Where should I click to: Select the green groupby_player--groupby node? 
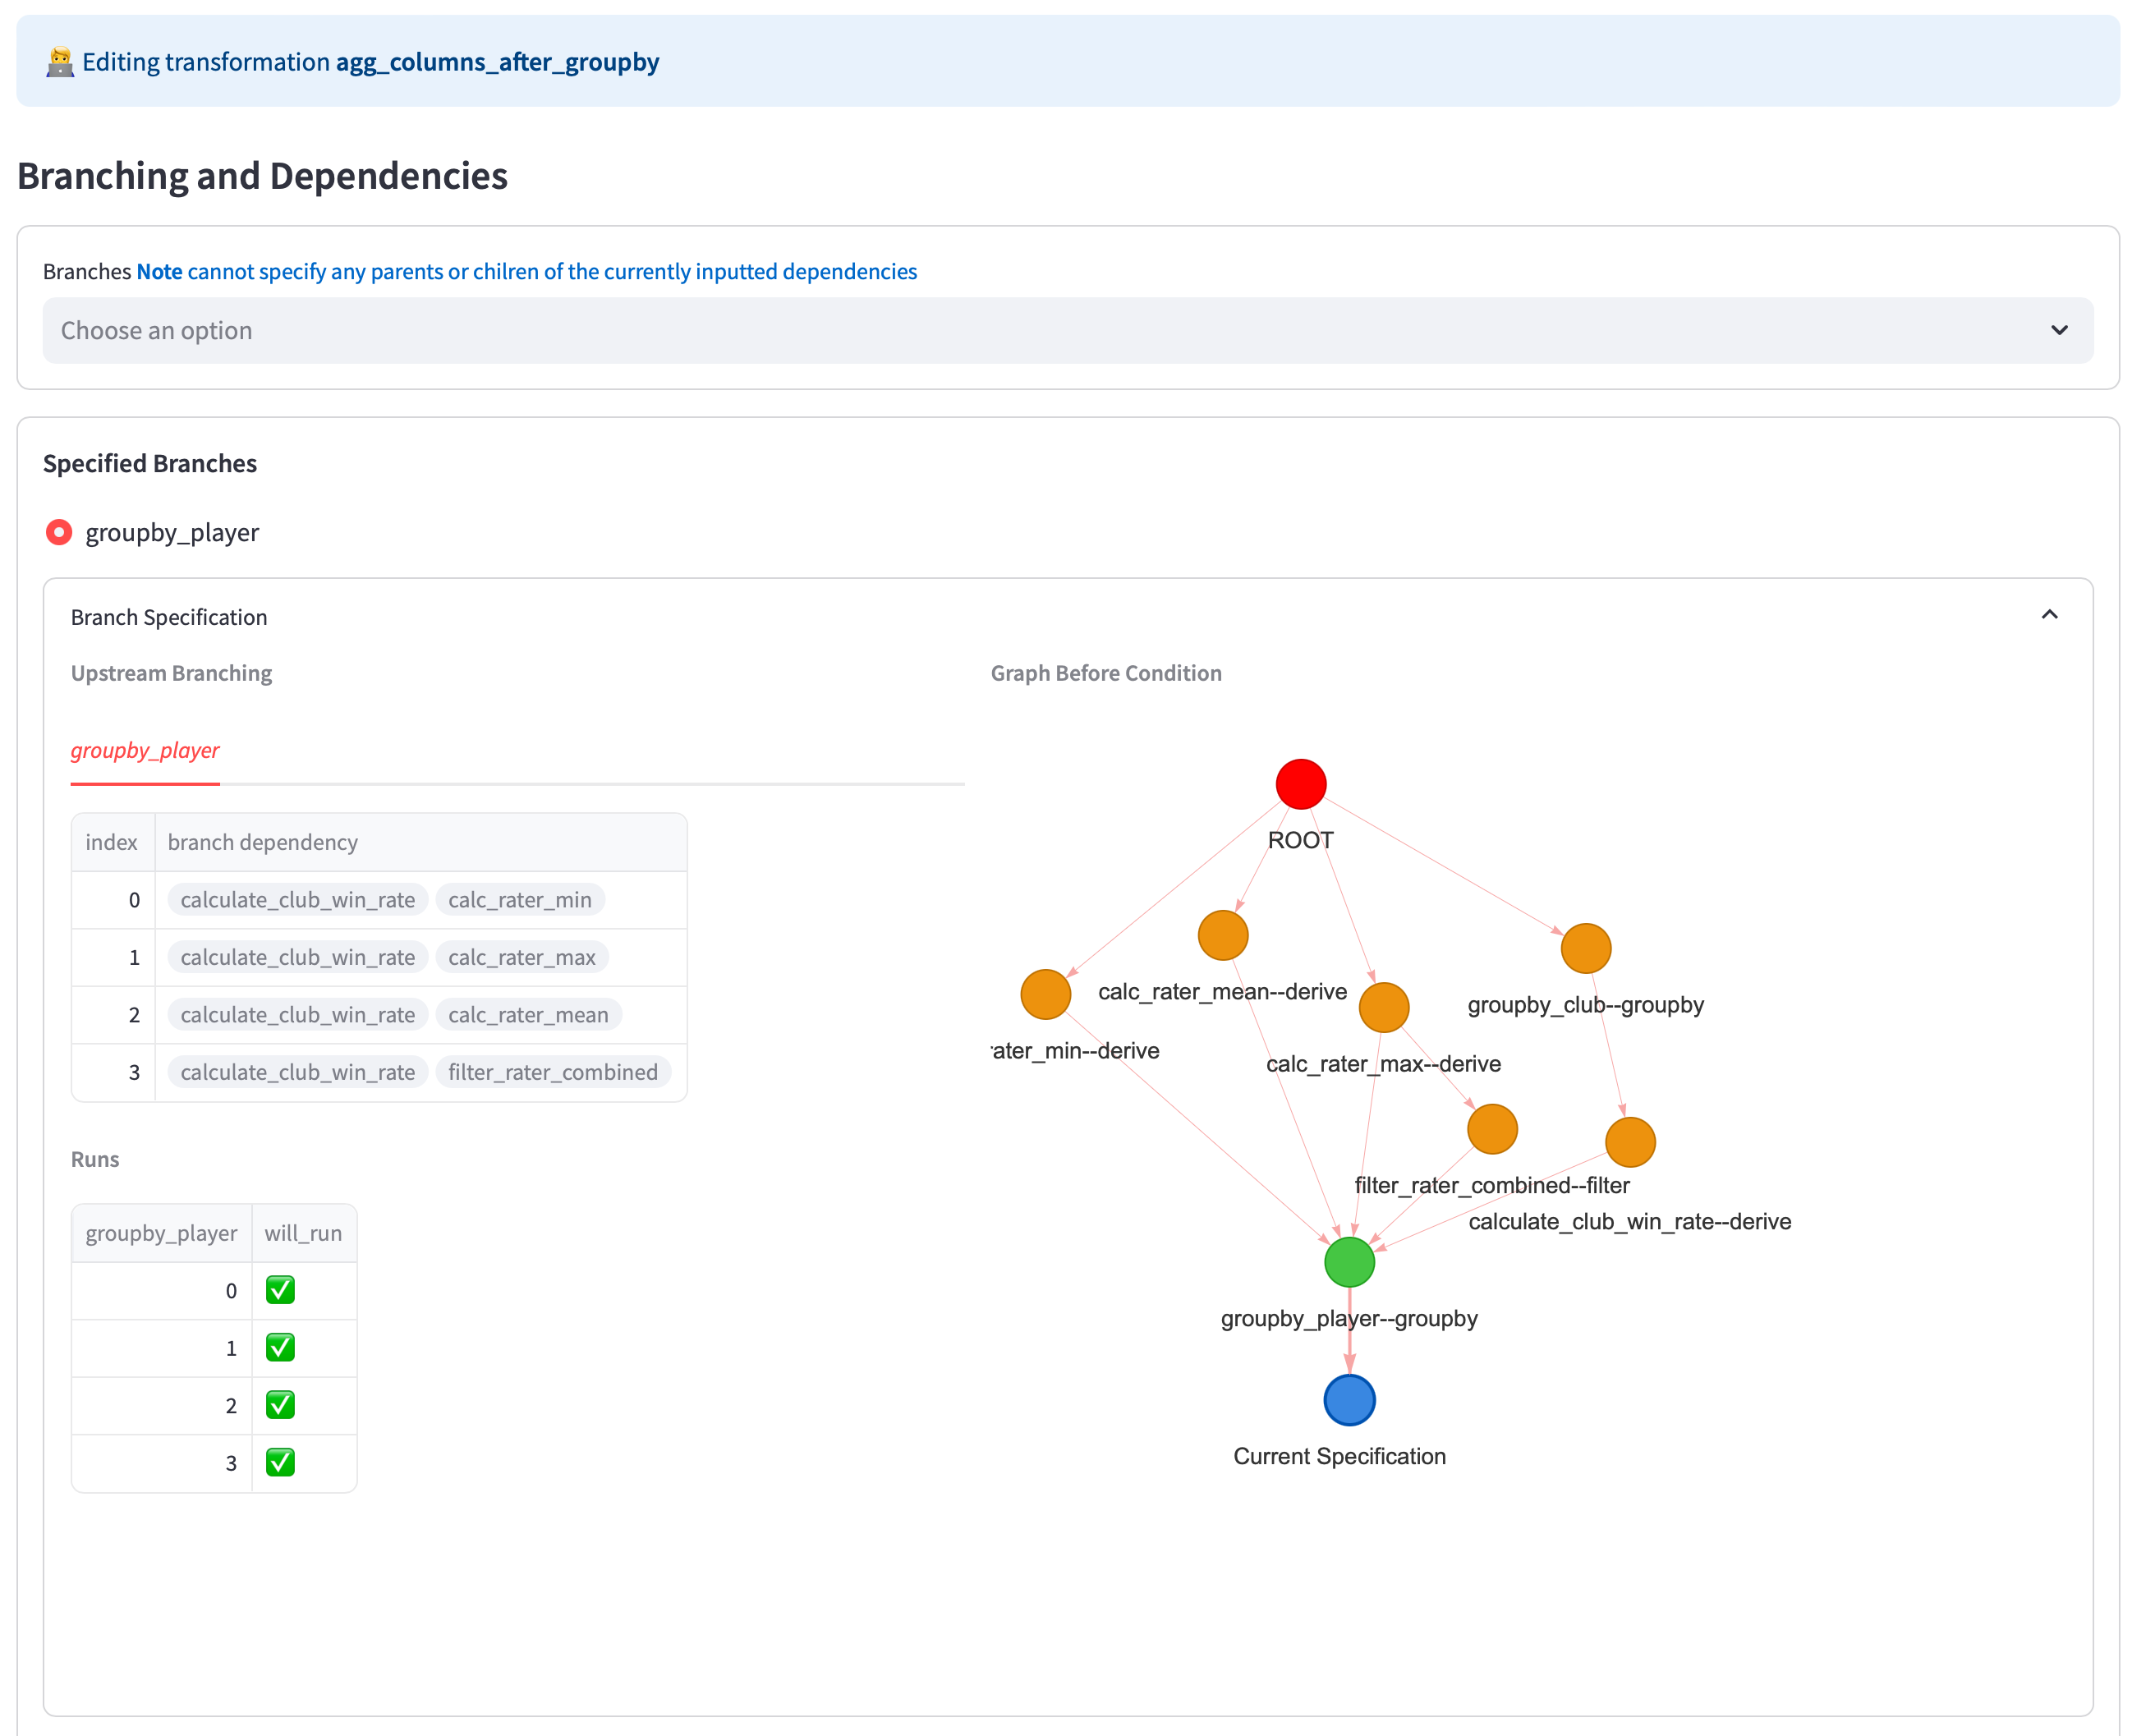coord(1349,1262)
